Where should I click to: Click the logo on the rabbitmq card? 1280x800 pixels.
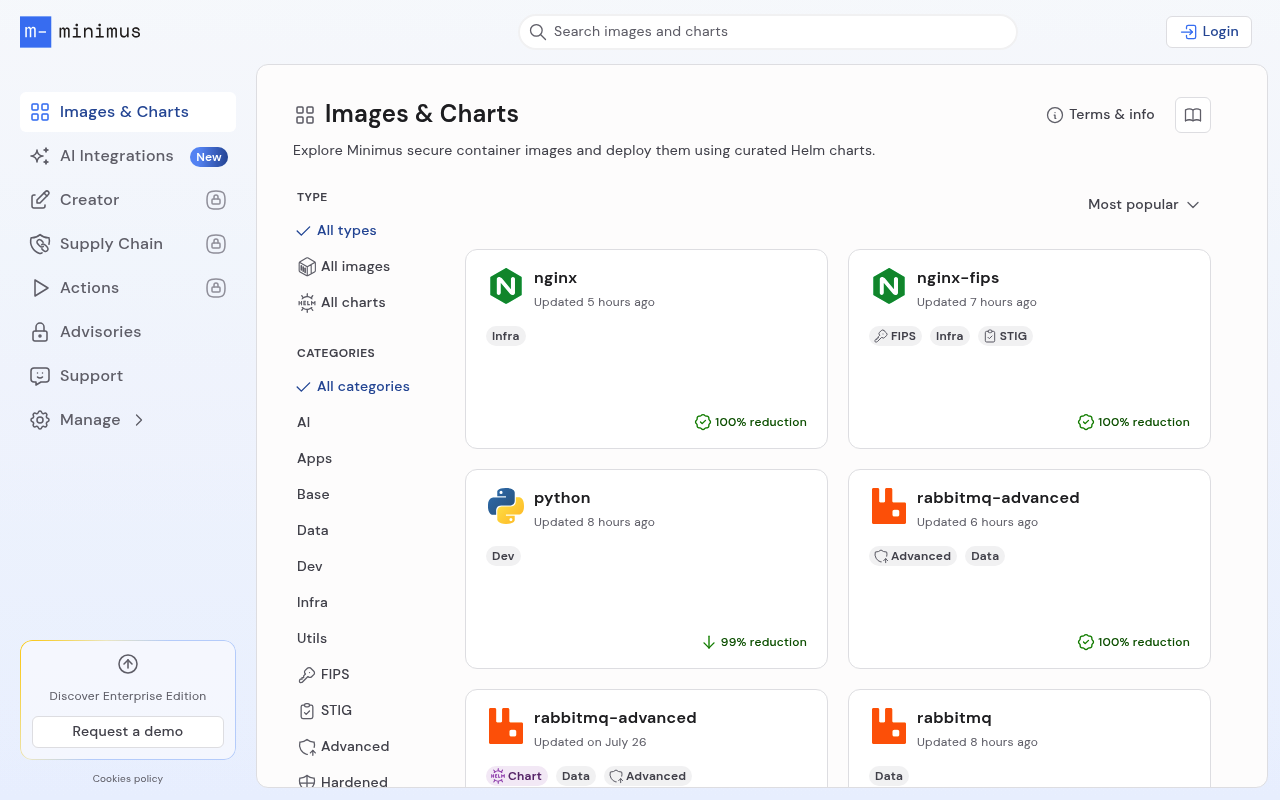click(889, 726)
